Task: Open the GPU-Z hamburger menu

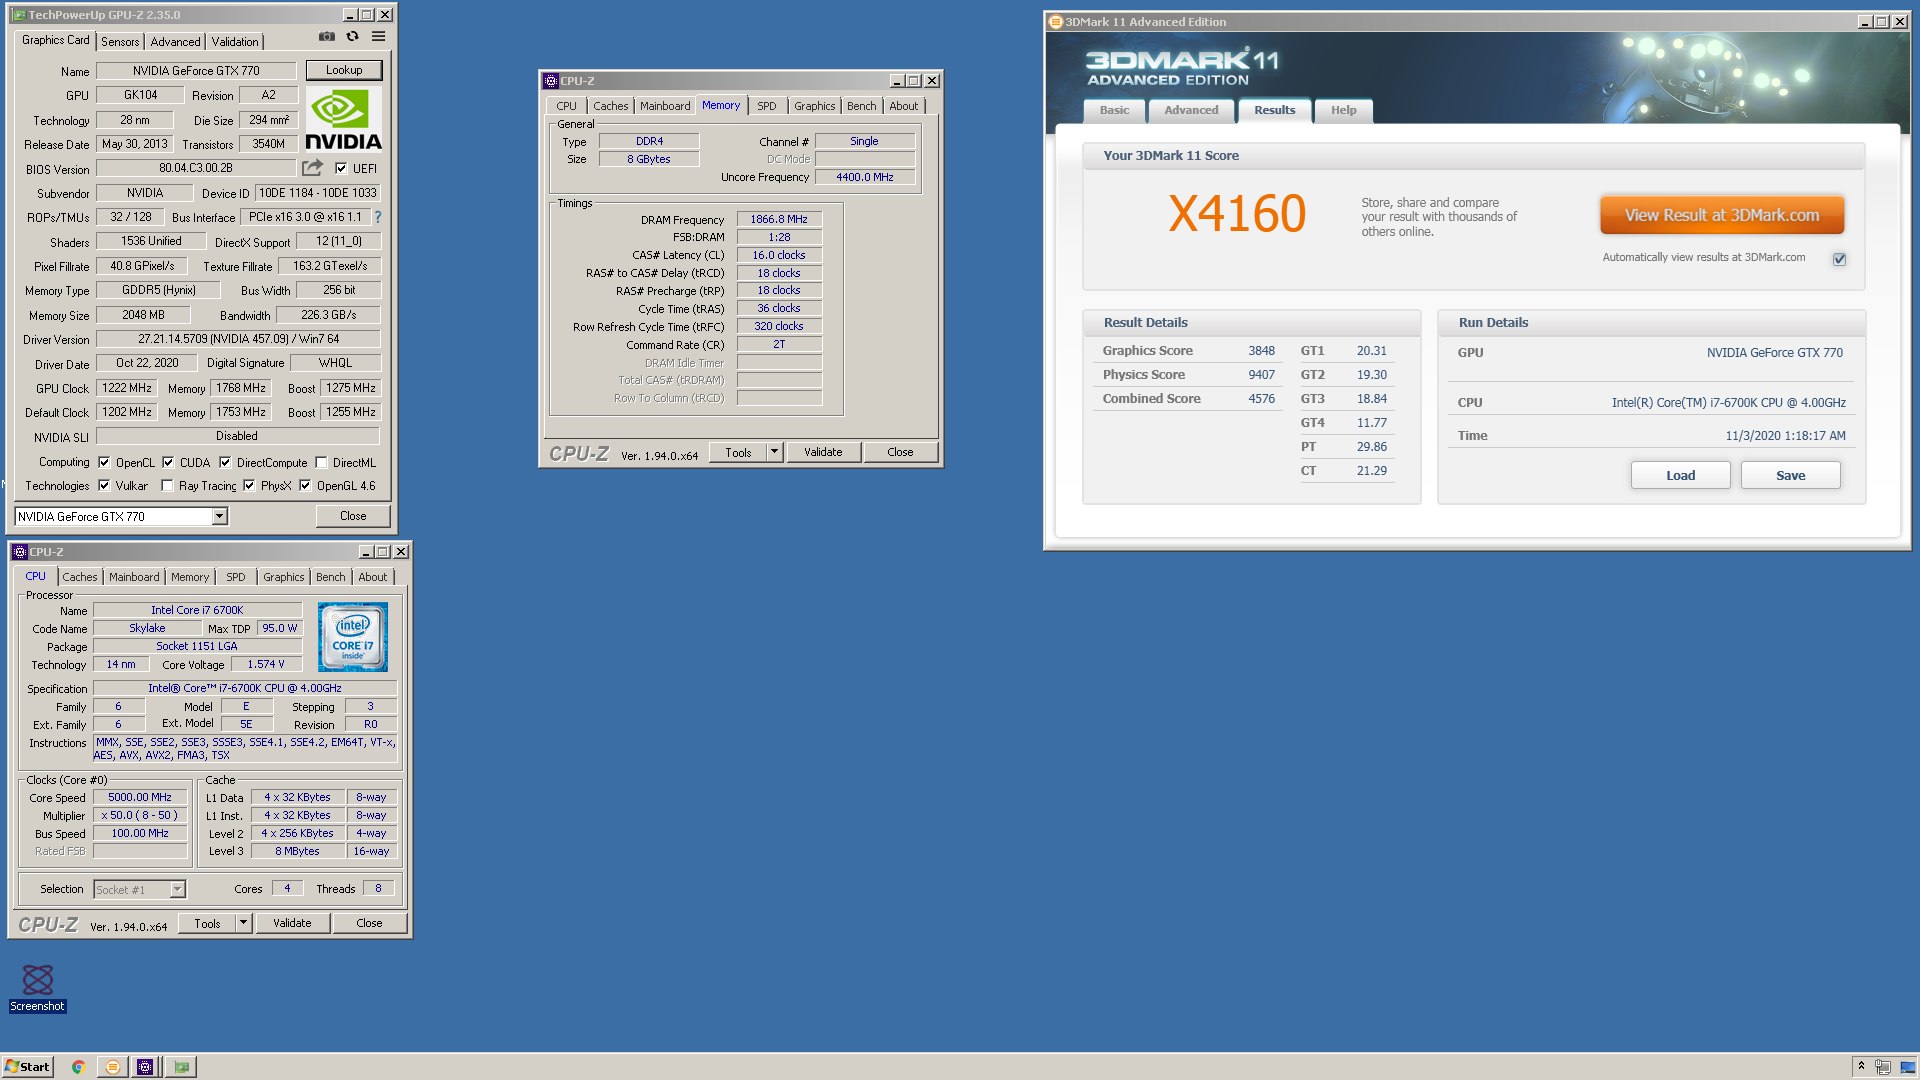Action: pyautogui.click(x=378, y=37)
